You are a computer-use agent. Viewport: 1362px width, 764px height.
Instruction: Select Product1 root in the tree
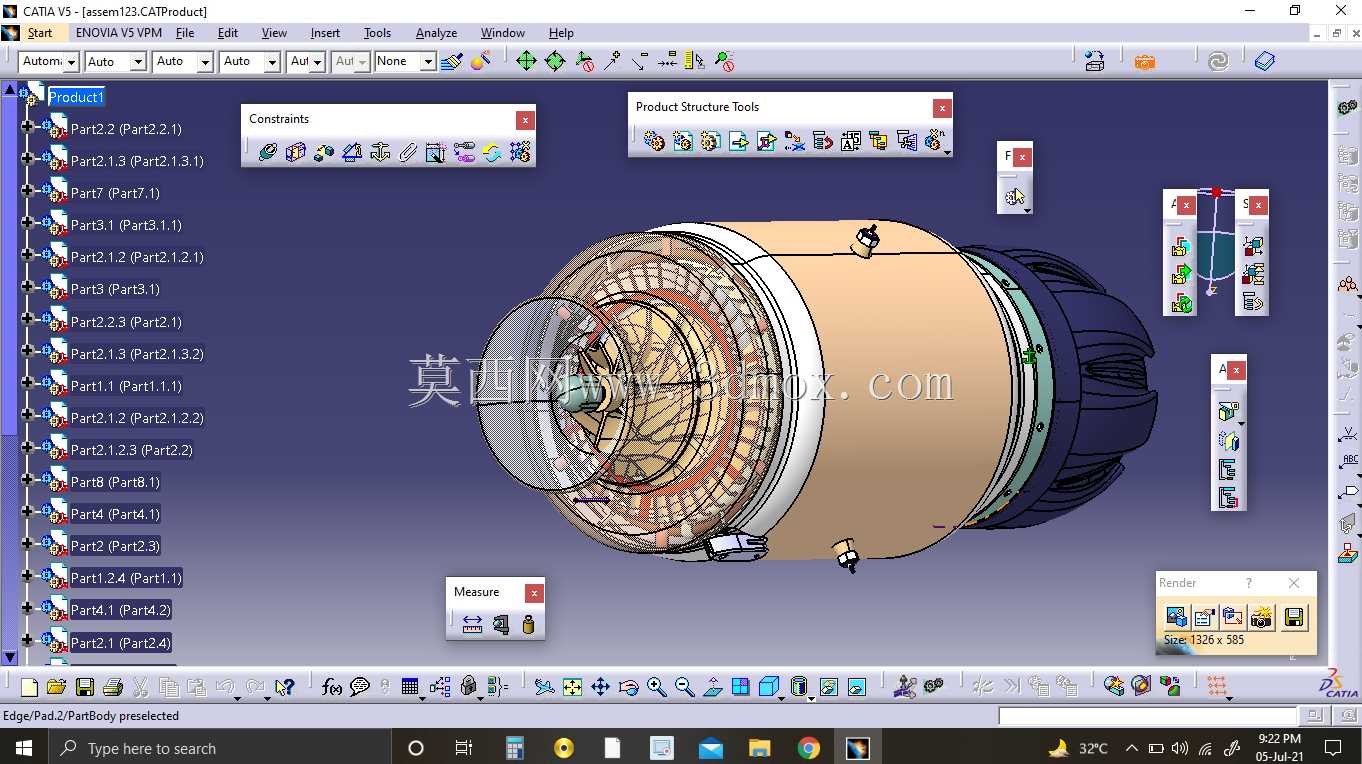[76, 97]
